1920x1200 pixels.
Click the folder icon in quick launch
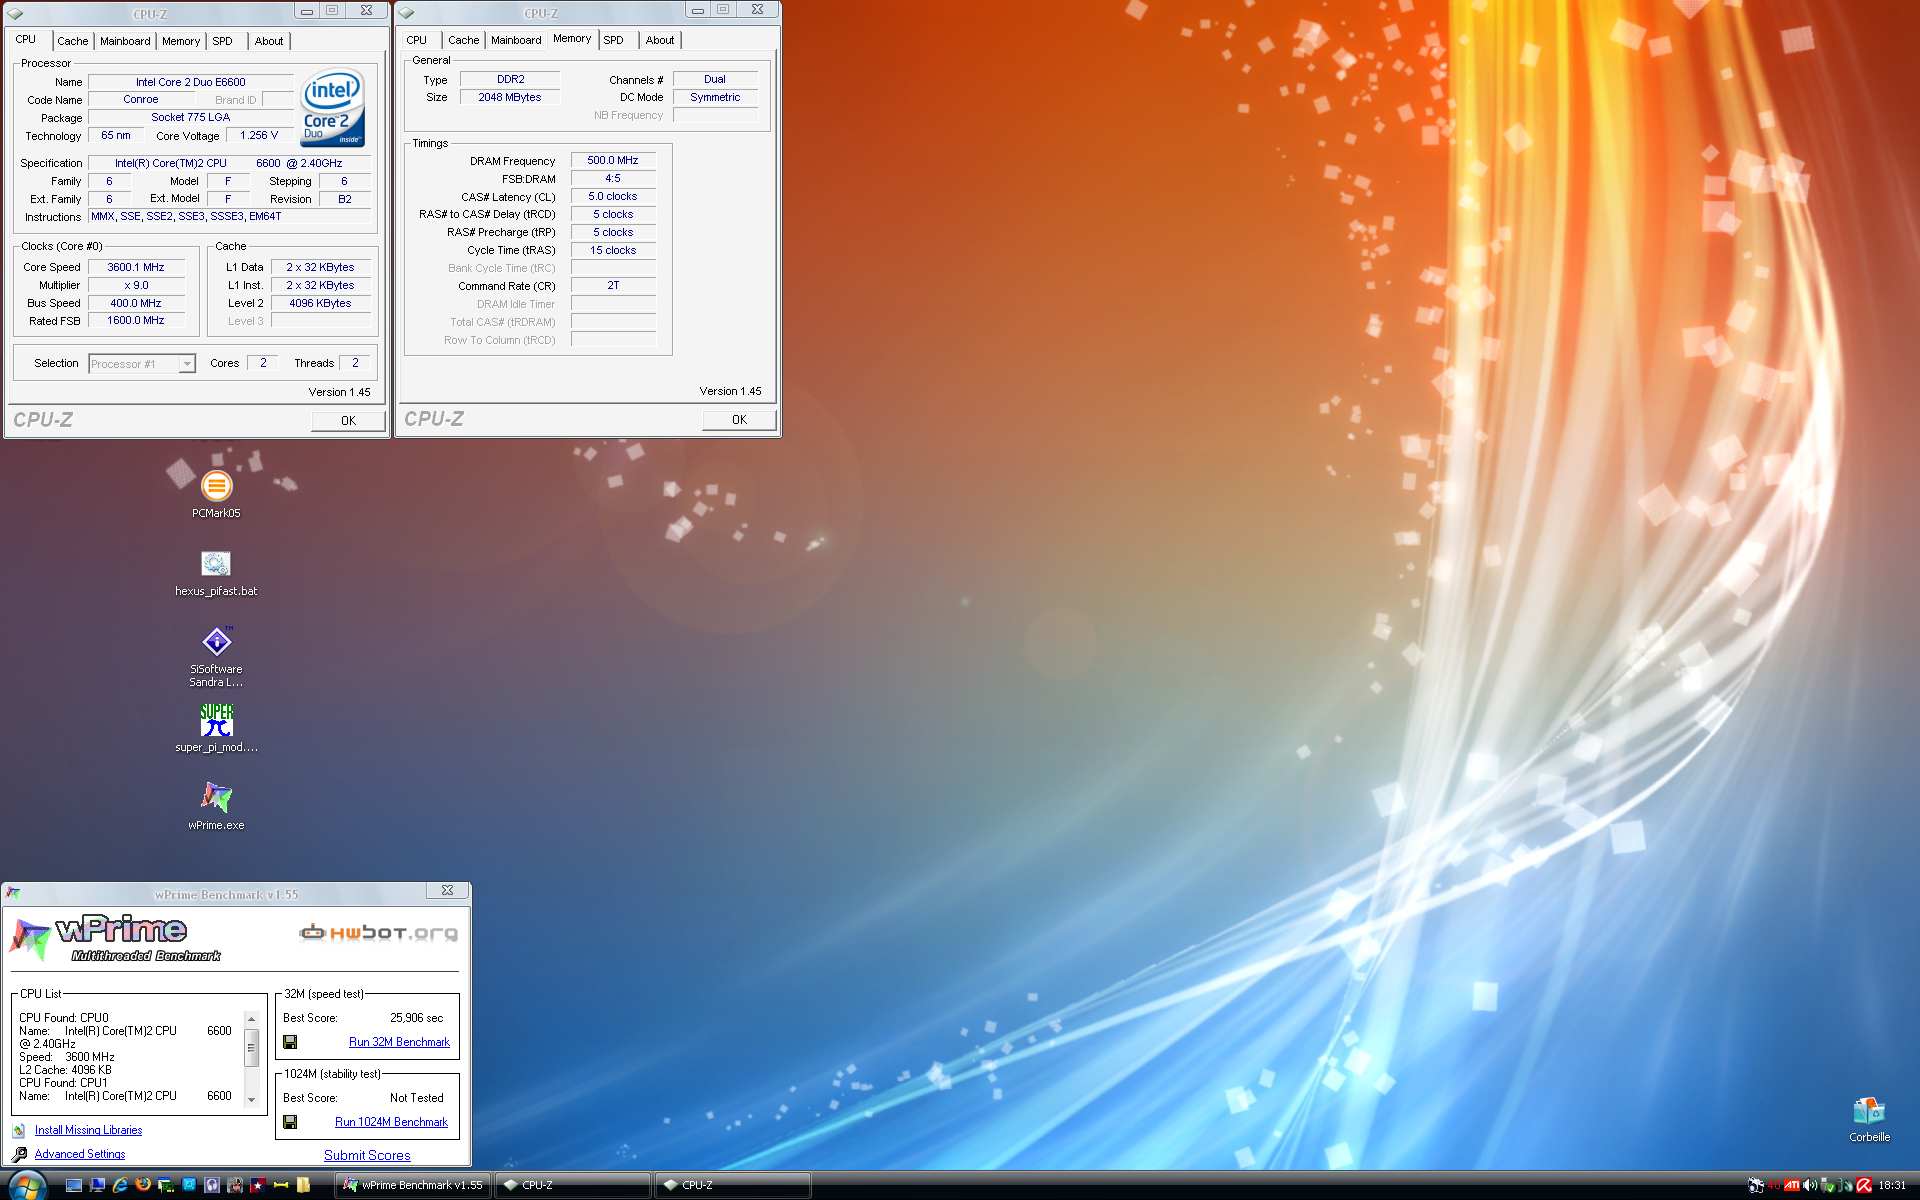(x=303, y=1185)
